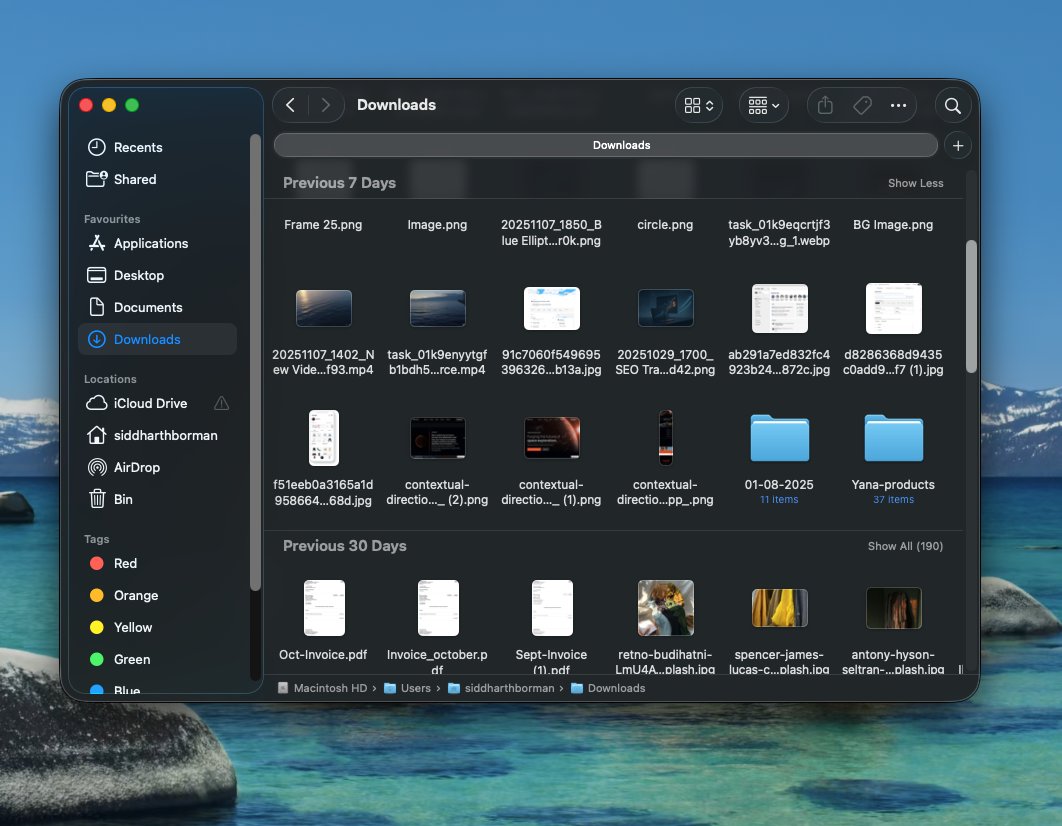Select ab291a7ed832fc4 jpg thumbnail
The width and height of the screenshot is (1062, 826).
(780, 308)
